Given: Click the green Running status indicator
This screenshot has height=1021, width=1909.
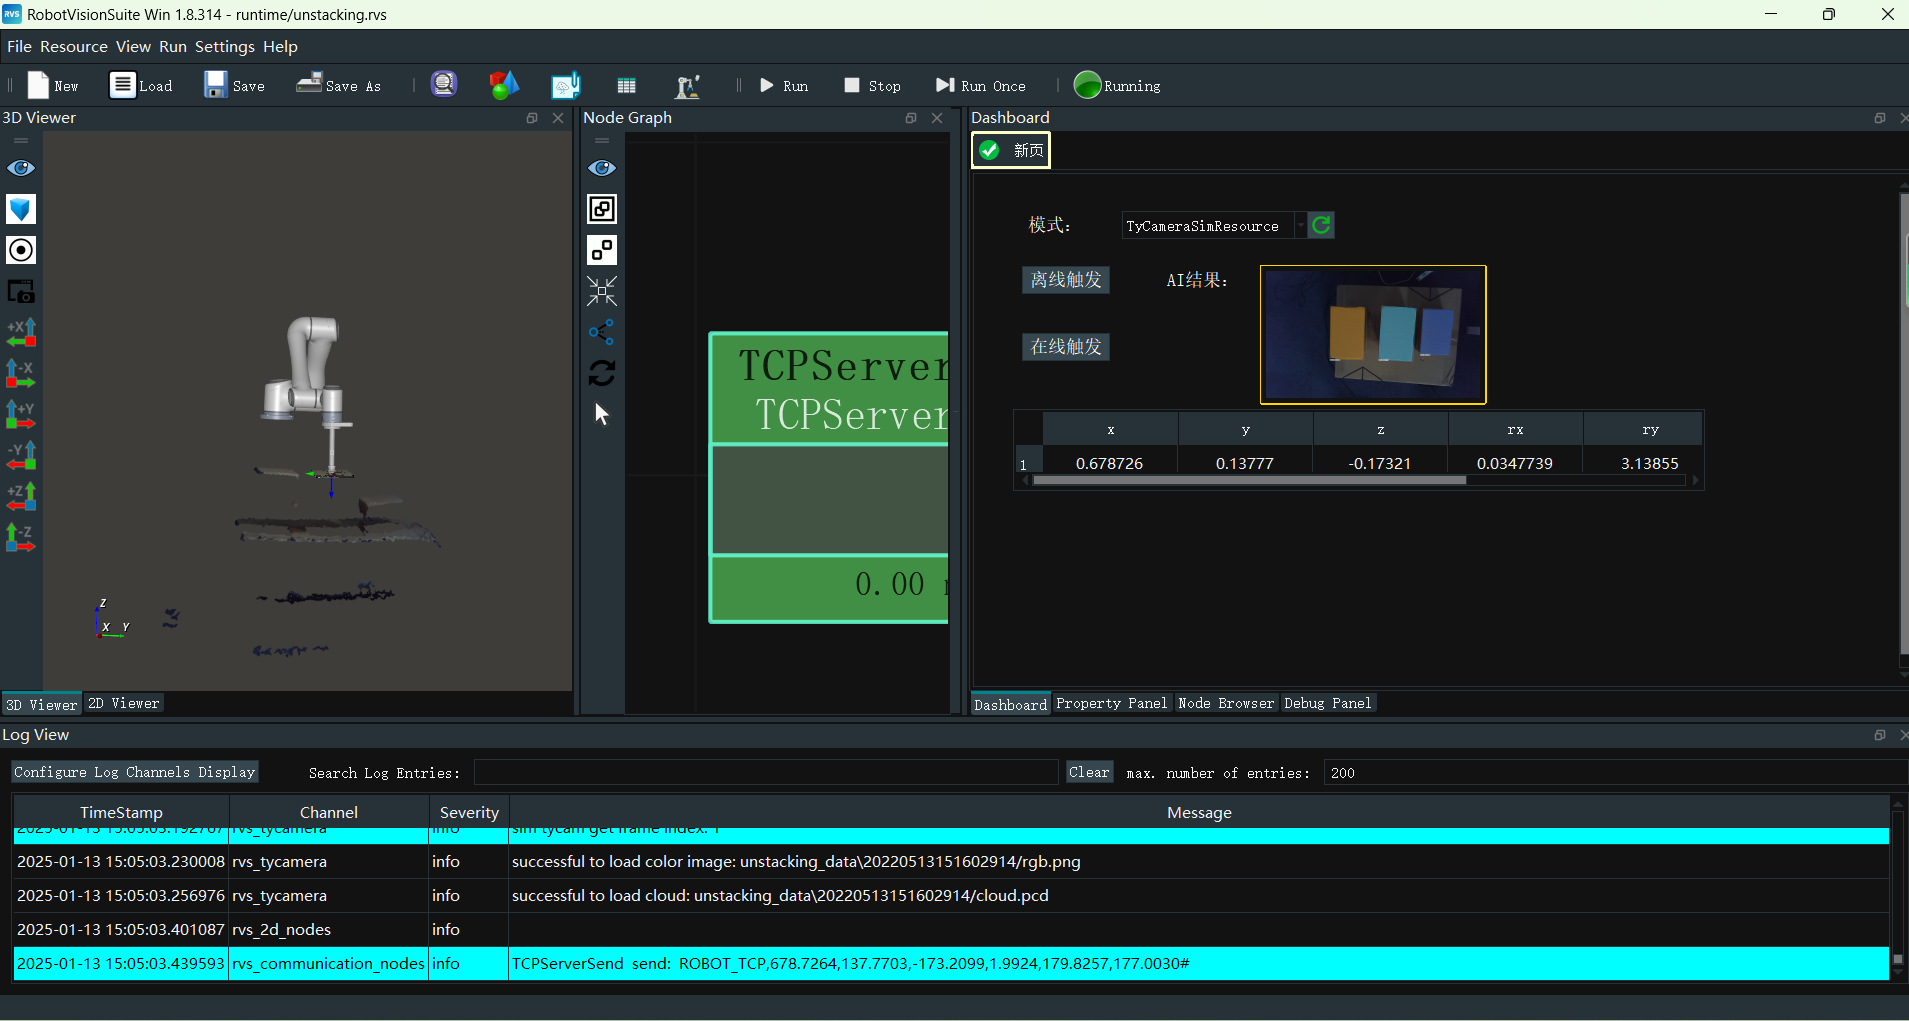Looking at the screenshot, I should (x=1117, y=86).
